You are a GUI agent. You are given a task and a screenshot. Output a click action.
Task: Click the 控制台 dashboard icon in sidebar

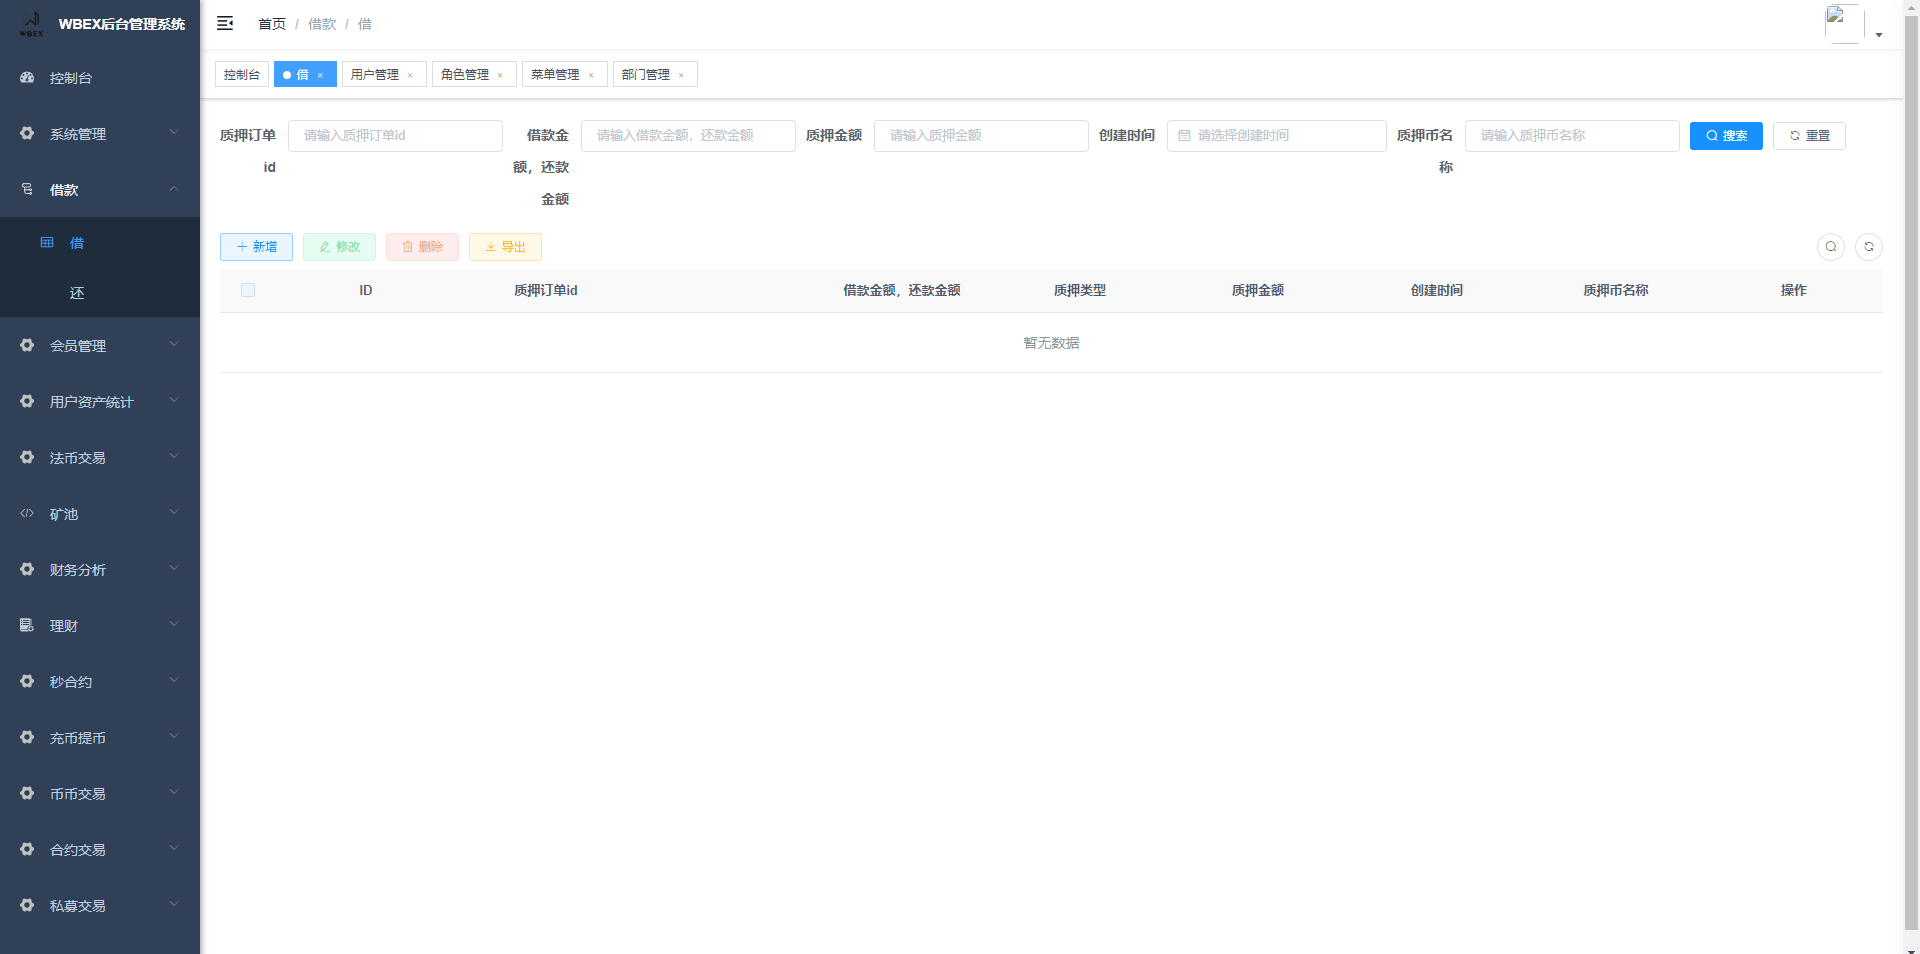click(x=27, y=78)
